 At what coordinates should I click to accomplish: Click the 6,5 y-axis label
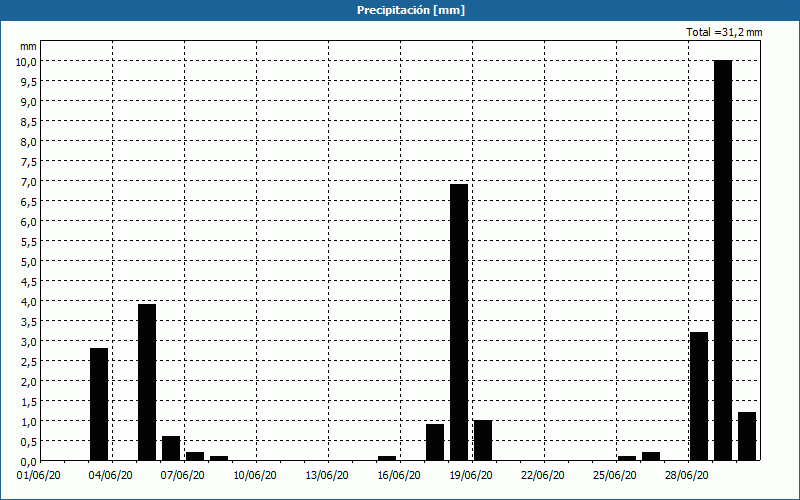[29, 202]
